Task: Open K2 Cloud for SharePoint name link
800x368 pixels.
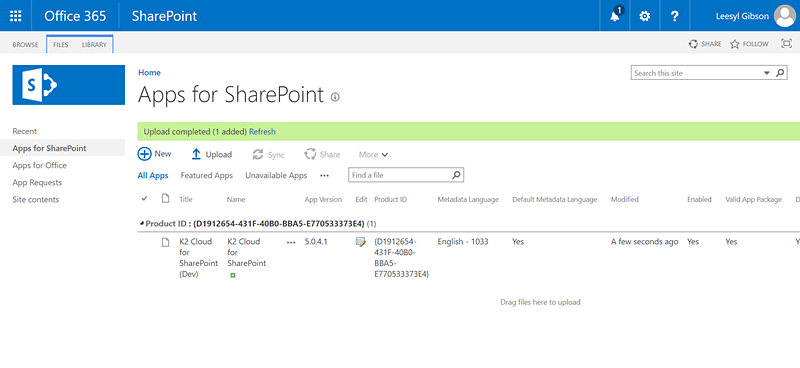Action: tap(246, 252)
